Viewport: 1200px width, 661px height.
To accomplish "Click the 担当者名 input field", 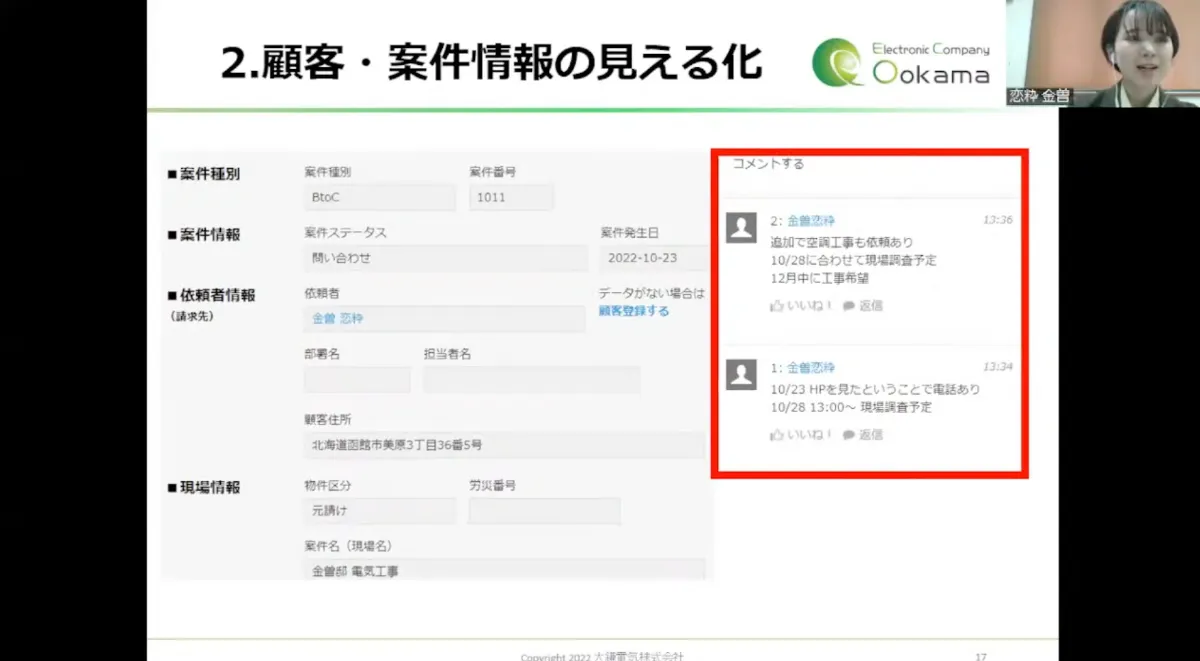I will pyautogui.click(x=531, y=379).
